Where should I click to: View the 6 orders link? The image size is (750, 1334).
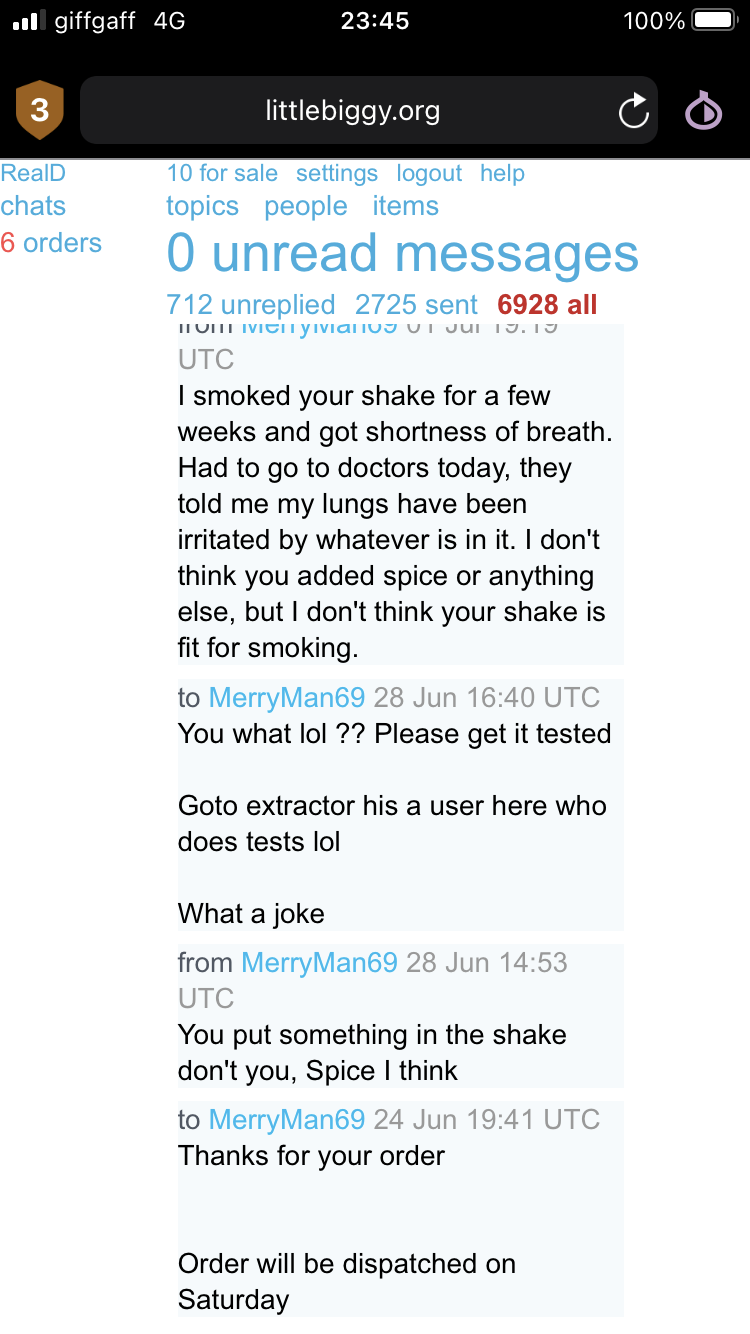(52, 243)
